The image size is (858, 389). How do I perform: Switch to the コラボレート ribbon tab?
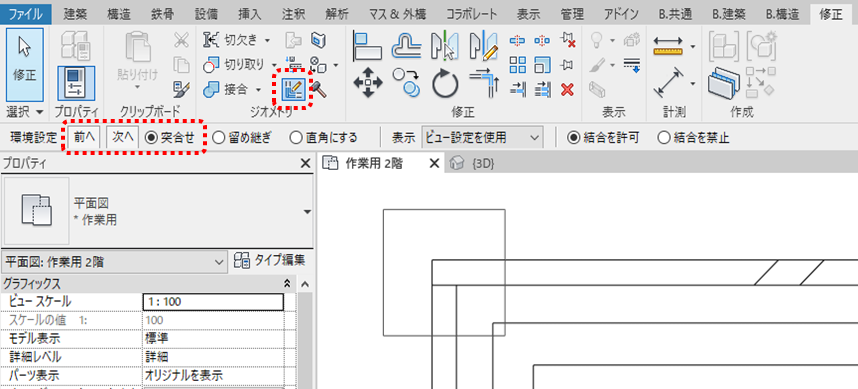click(x=472, y=14)
